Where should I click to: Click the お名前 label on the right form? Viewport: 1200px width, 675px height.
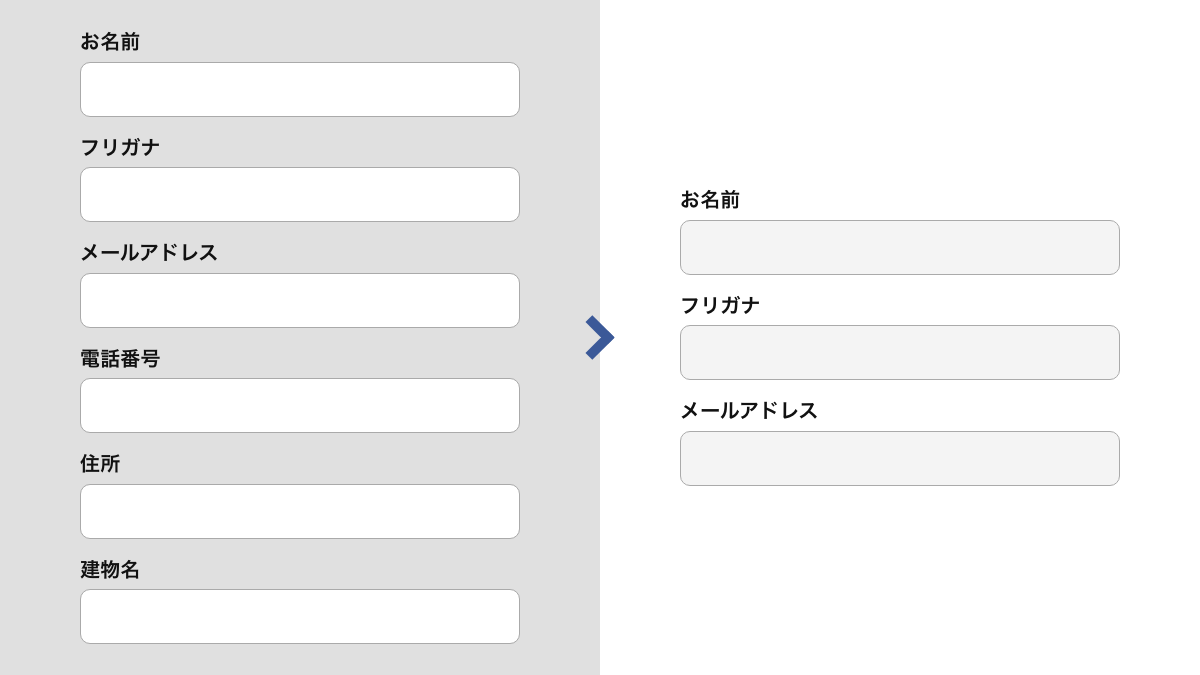click(x=710, y=200)
